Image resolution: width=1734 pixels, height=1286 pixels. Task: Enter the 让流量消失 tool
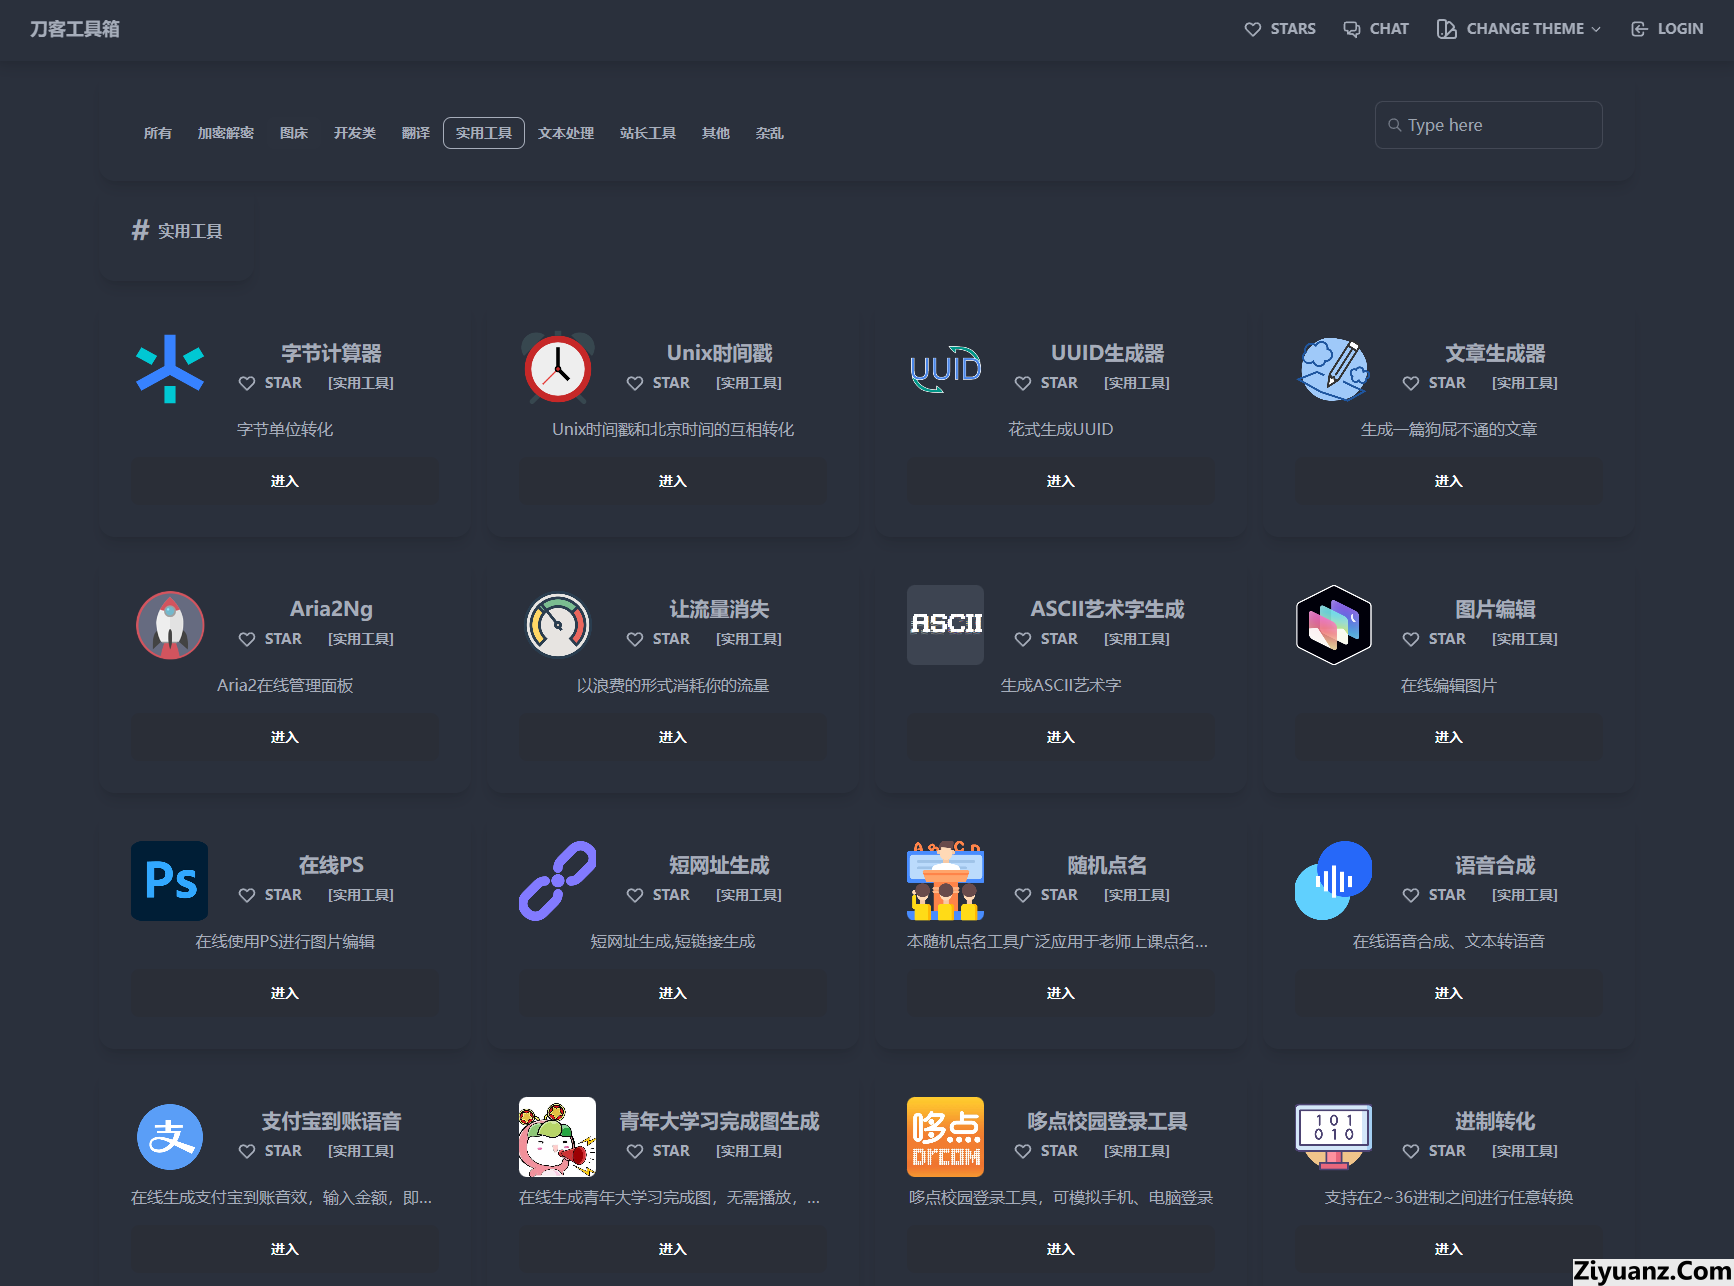[673, 737]
